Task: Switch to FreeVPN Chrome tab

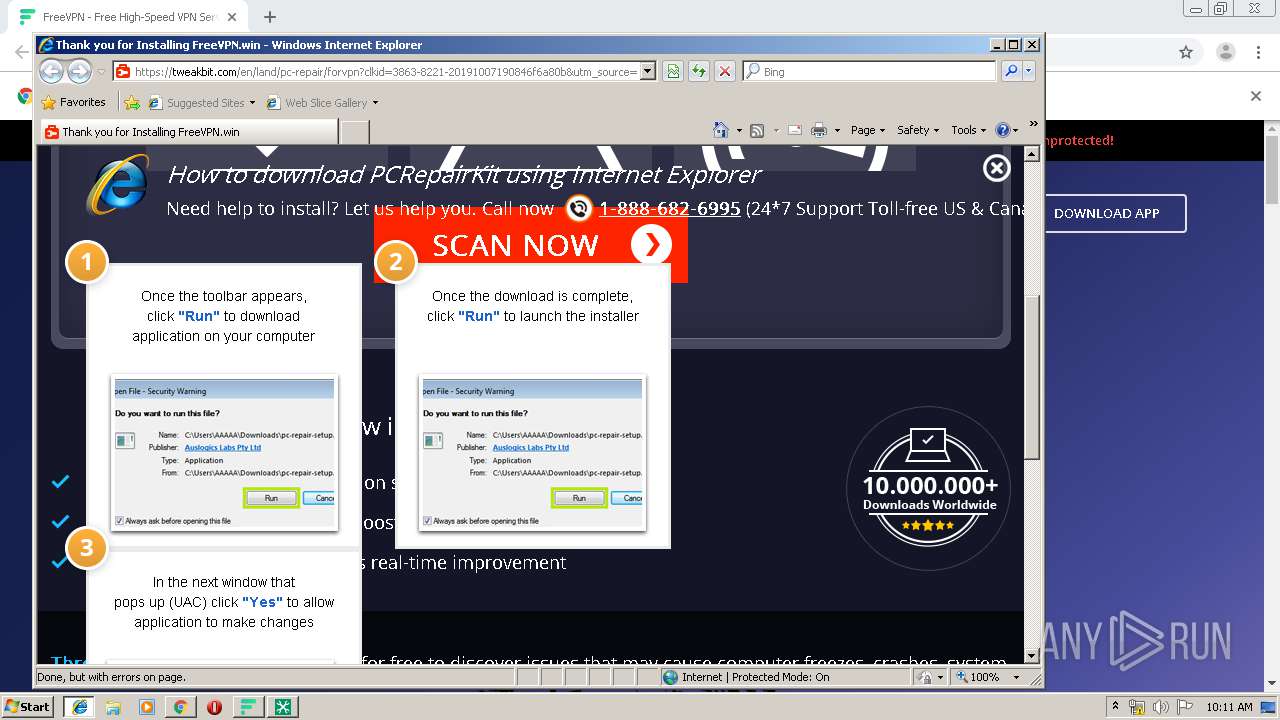Action: 129,17
